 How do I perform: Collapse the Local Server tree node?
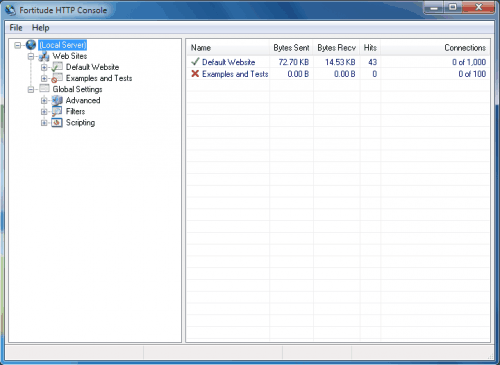coord(18,45)
